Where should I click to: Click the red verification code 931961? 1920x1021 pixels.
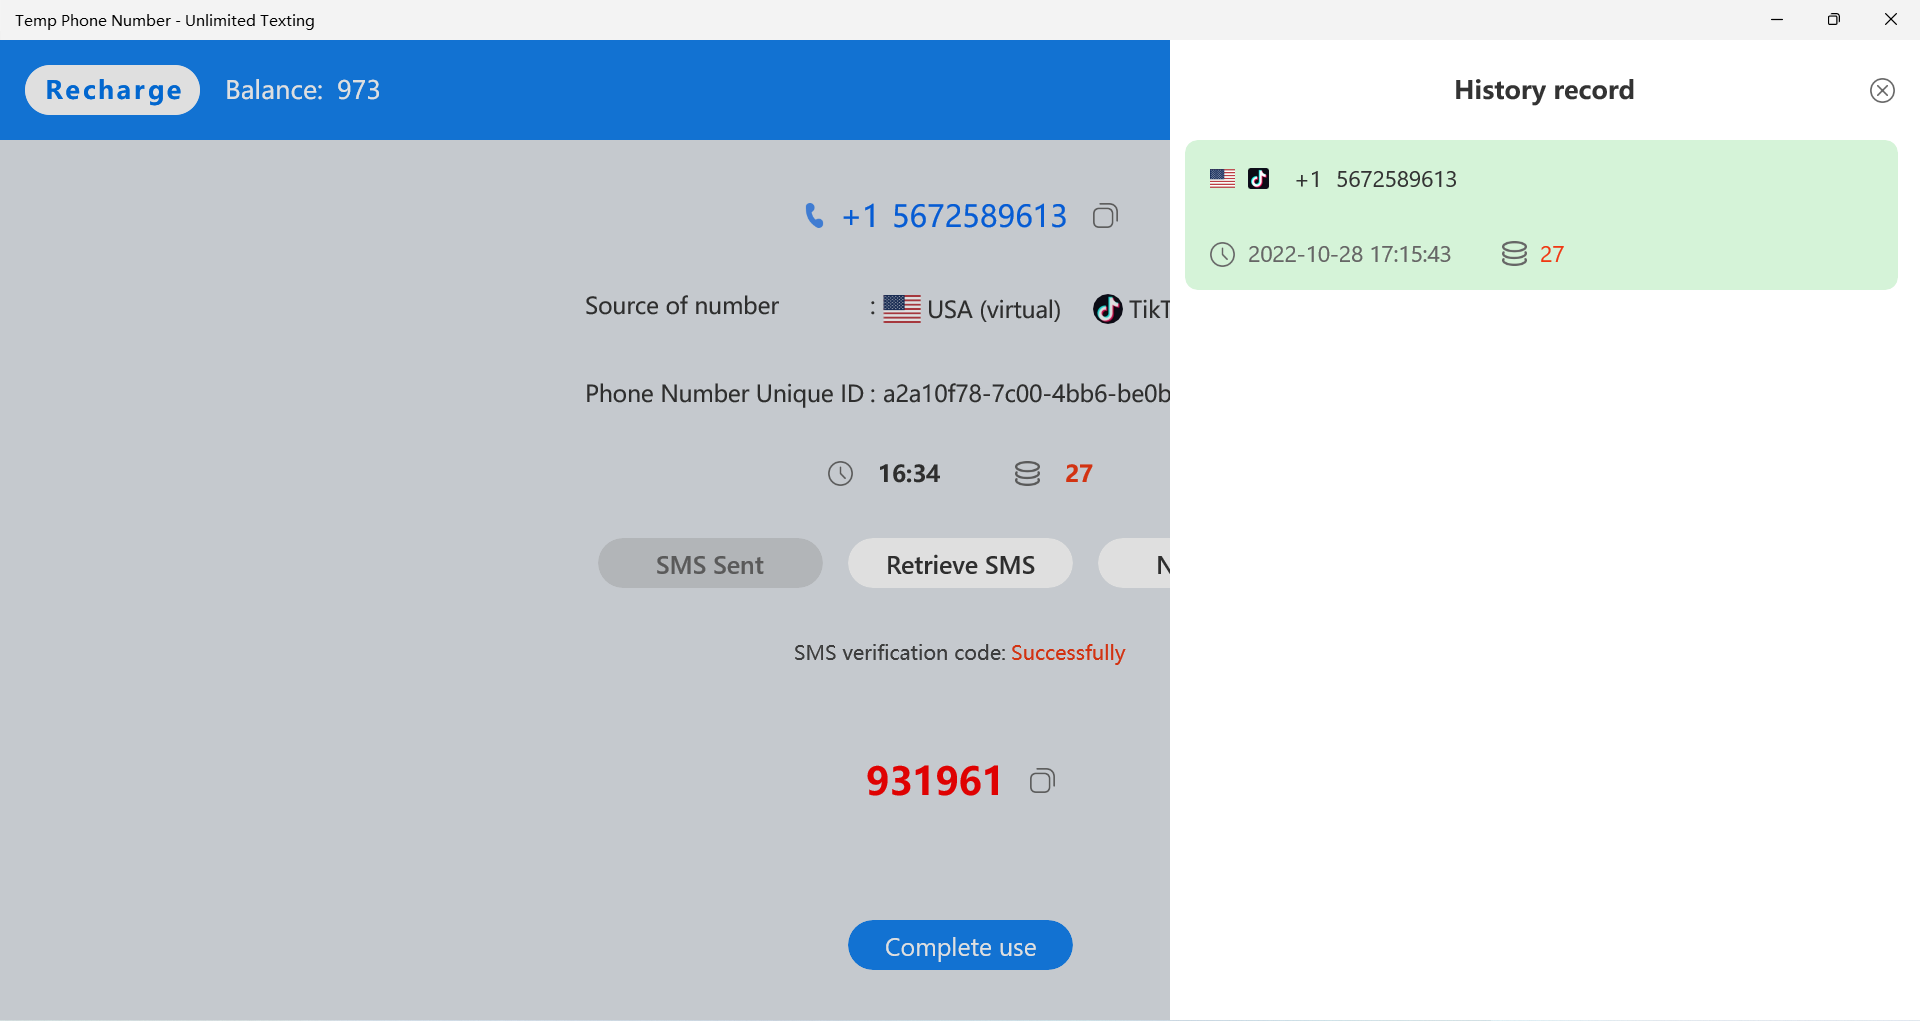coord(933,780)
